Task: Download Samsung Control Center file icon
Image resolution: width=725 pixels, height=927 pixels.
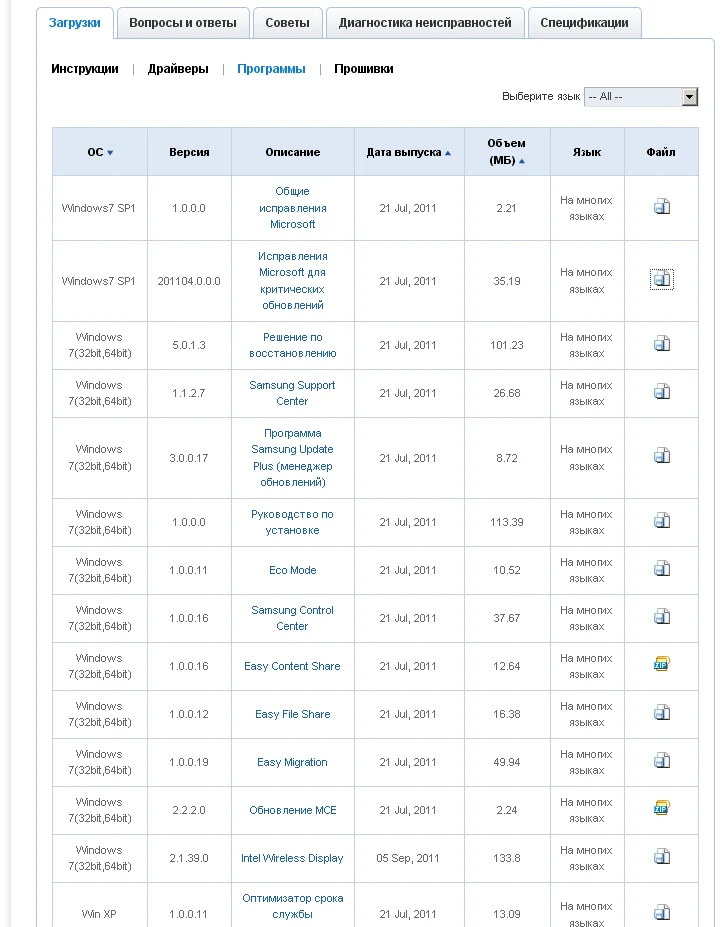Action: click(x=662, y=617)
